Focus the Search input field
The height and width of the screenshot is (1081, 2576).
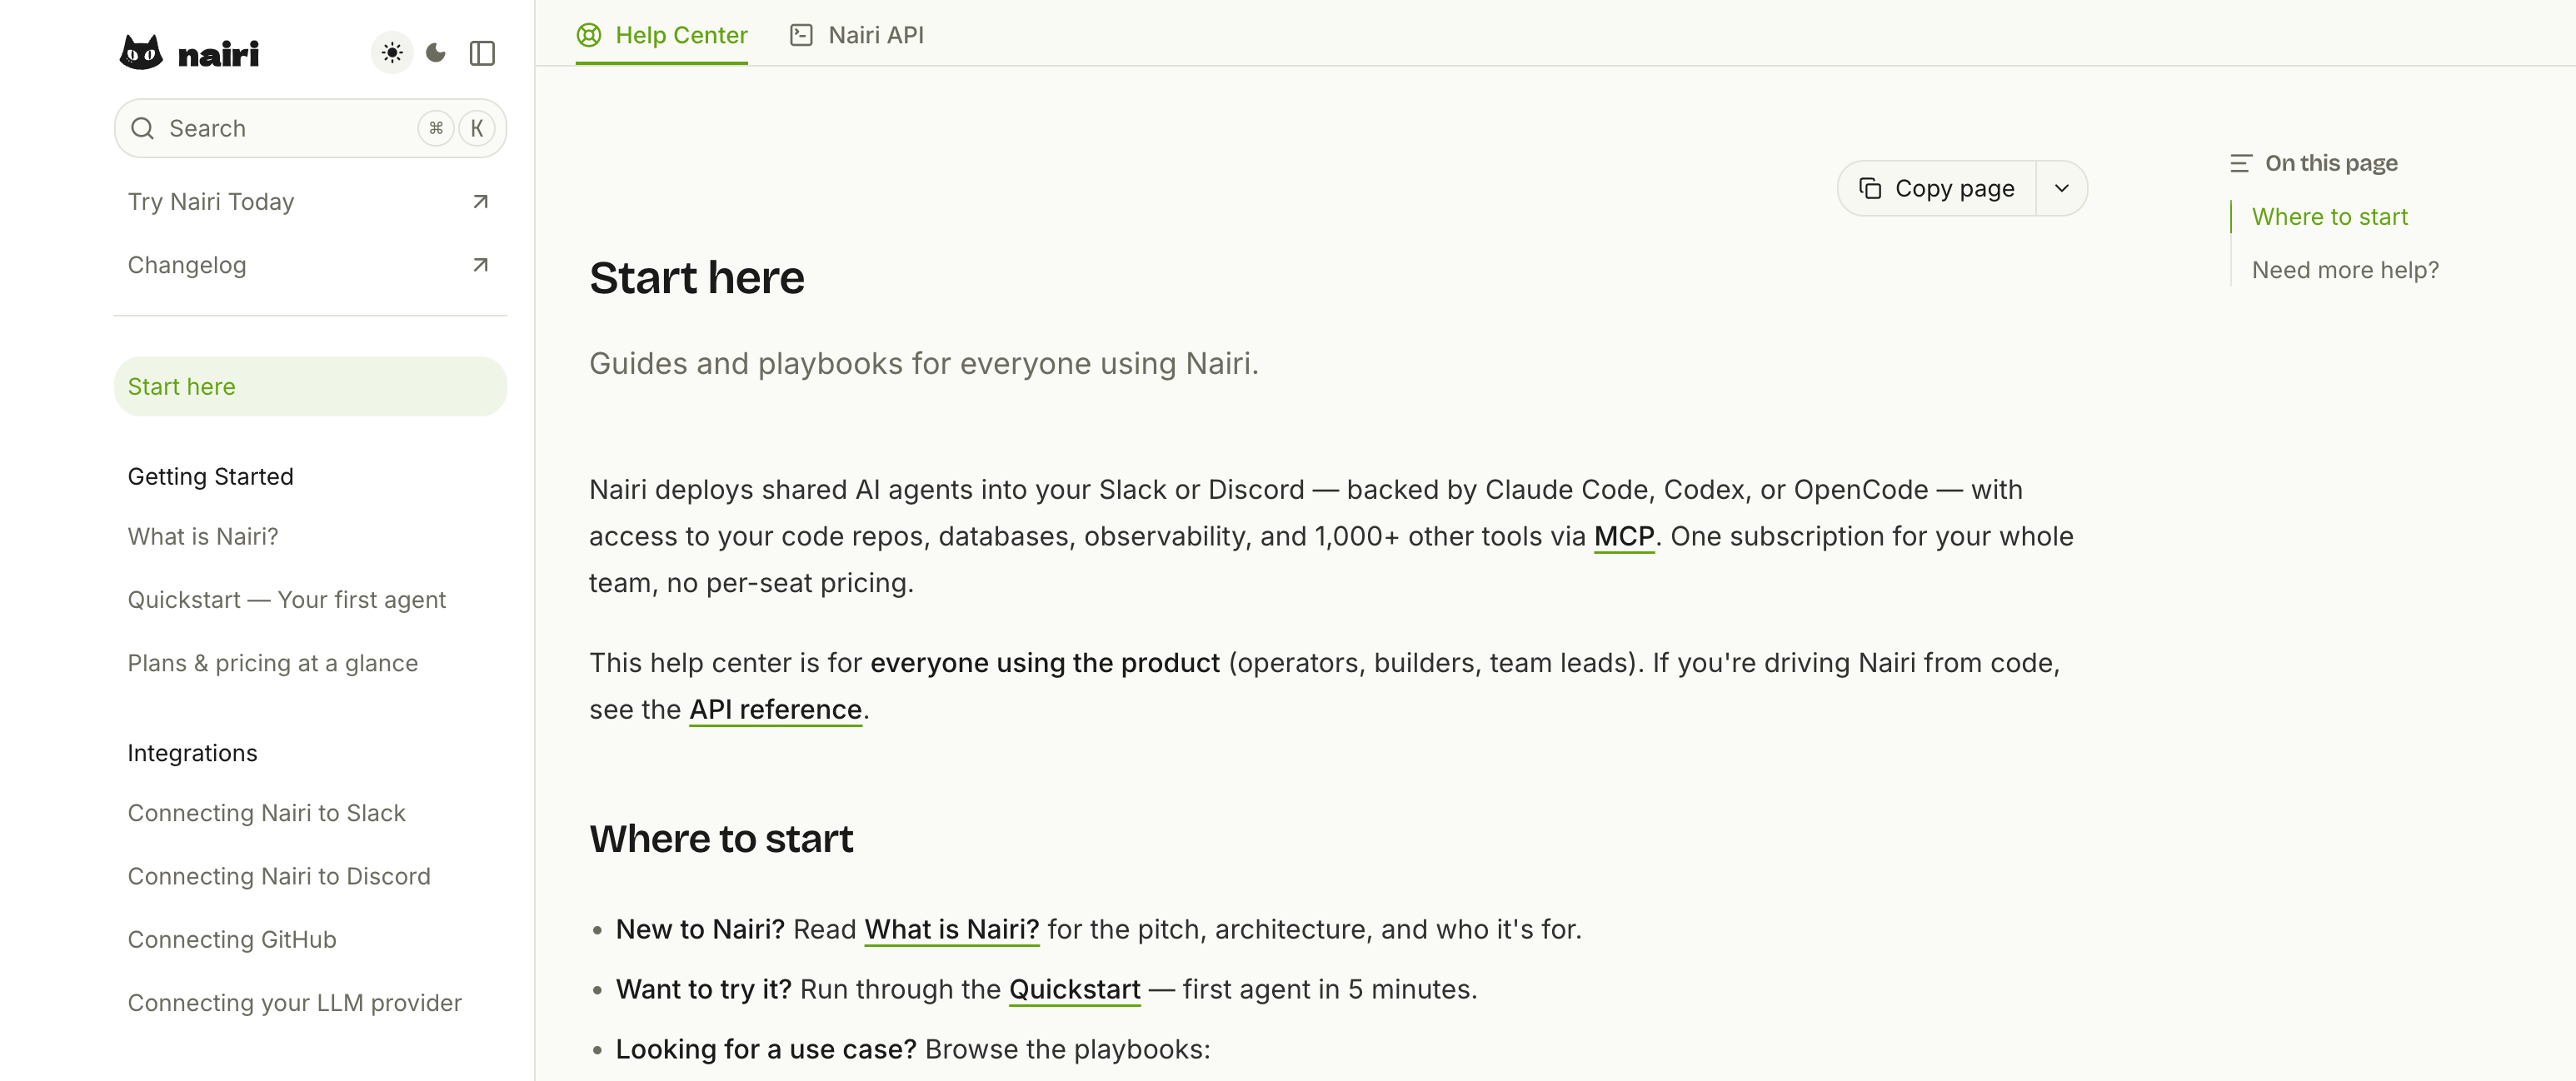click(310, 128)
